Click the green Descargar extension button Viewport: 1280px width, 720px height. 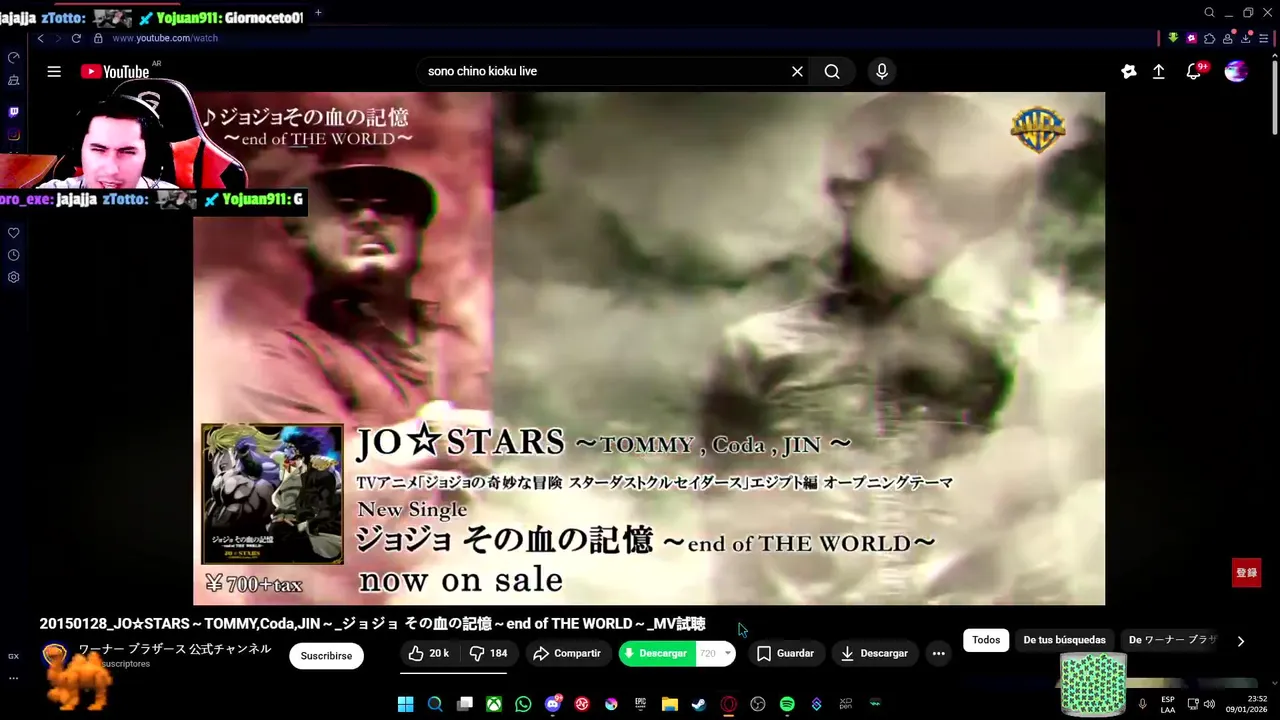(x=657, y=653)
